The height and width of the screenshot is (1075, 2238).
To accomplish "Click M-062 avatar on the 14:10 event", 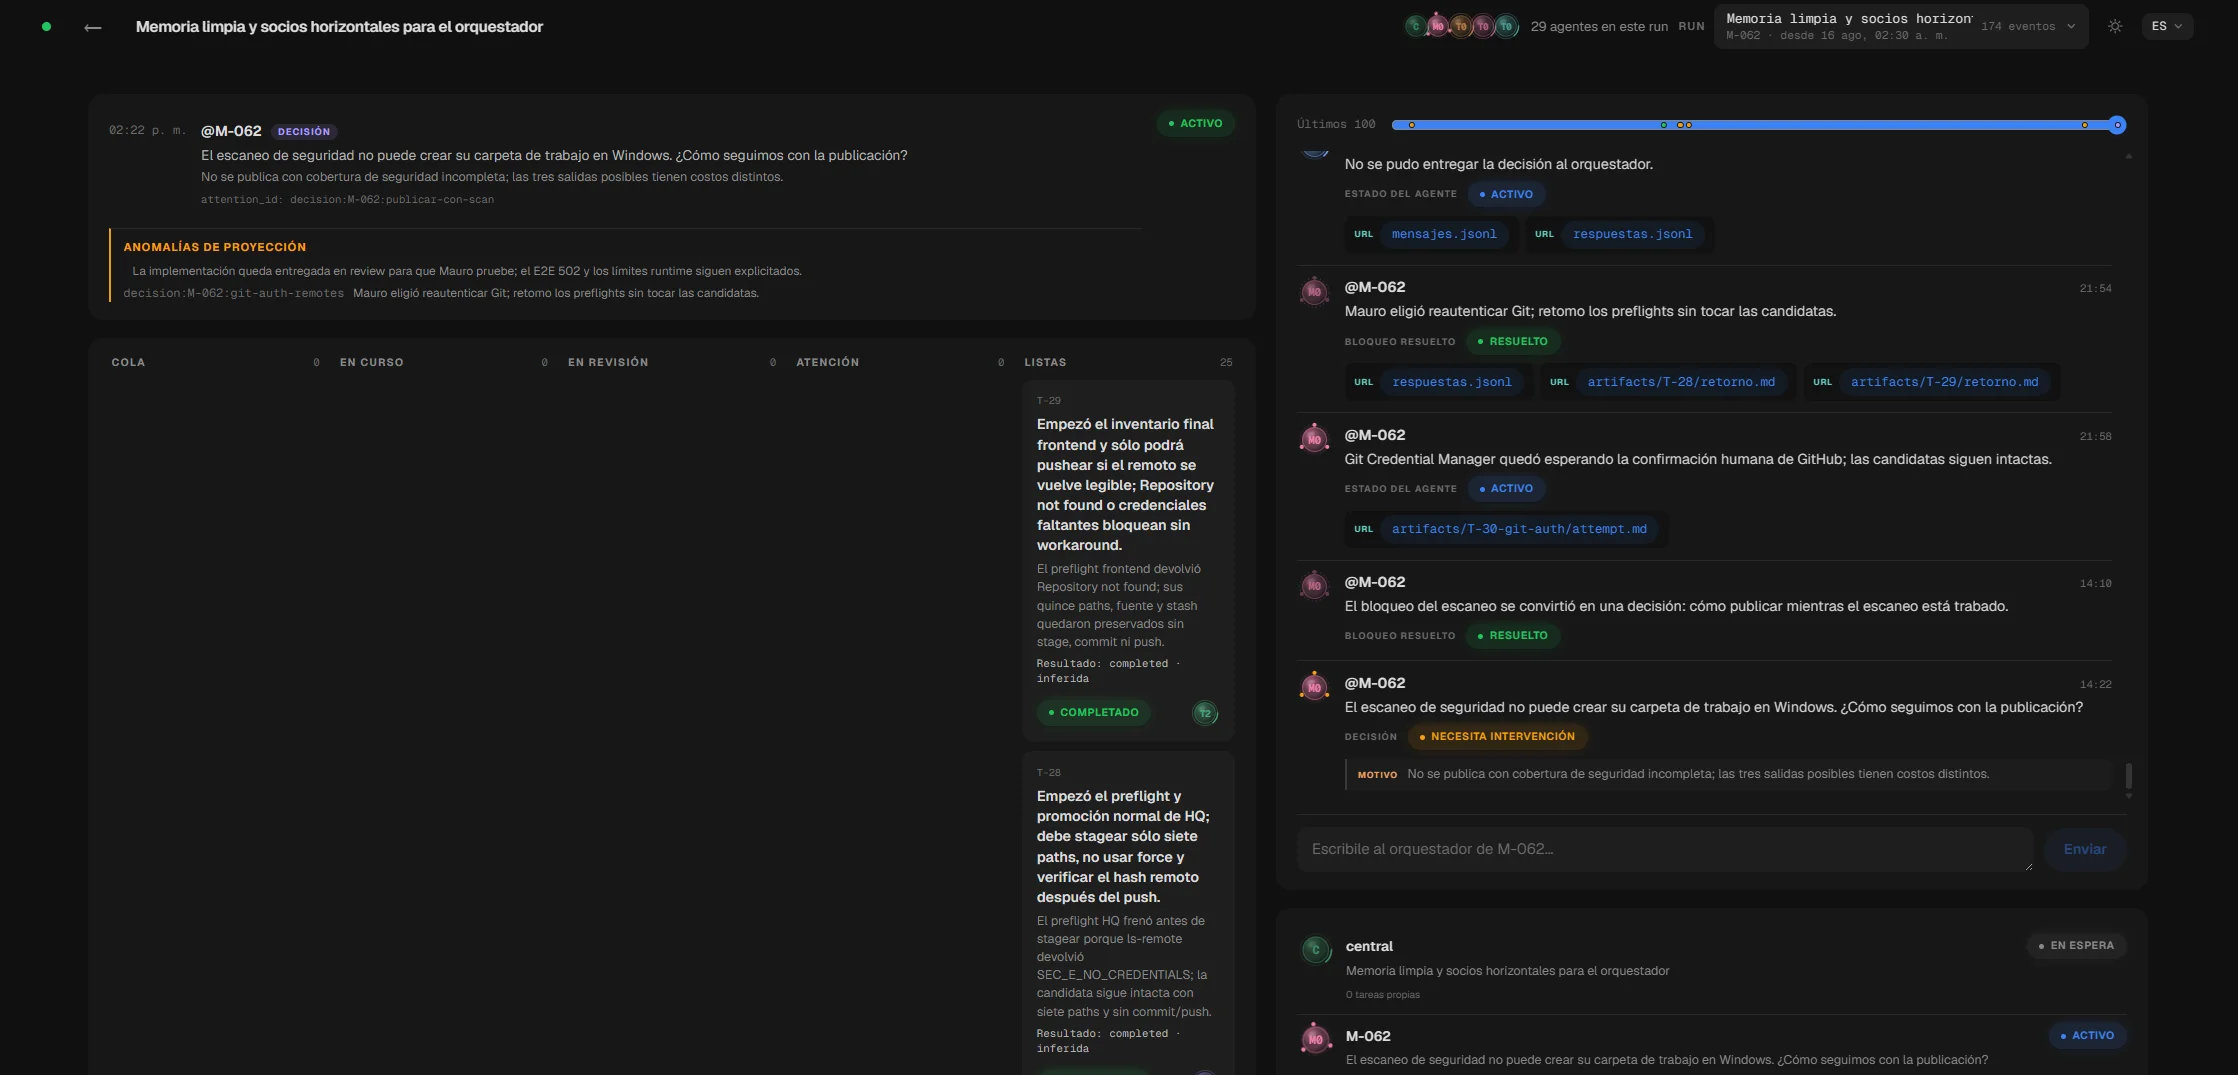I will point(1314,585).
